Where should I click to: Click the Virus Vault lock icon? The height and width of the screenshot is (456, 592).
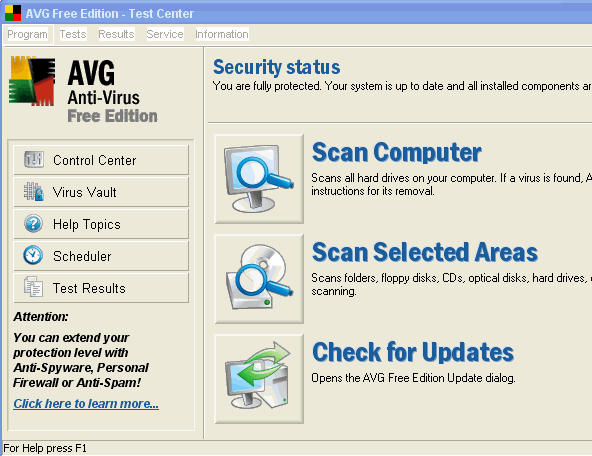click(x=34, y=192)
